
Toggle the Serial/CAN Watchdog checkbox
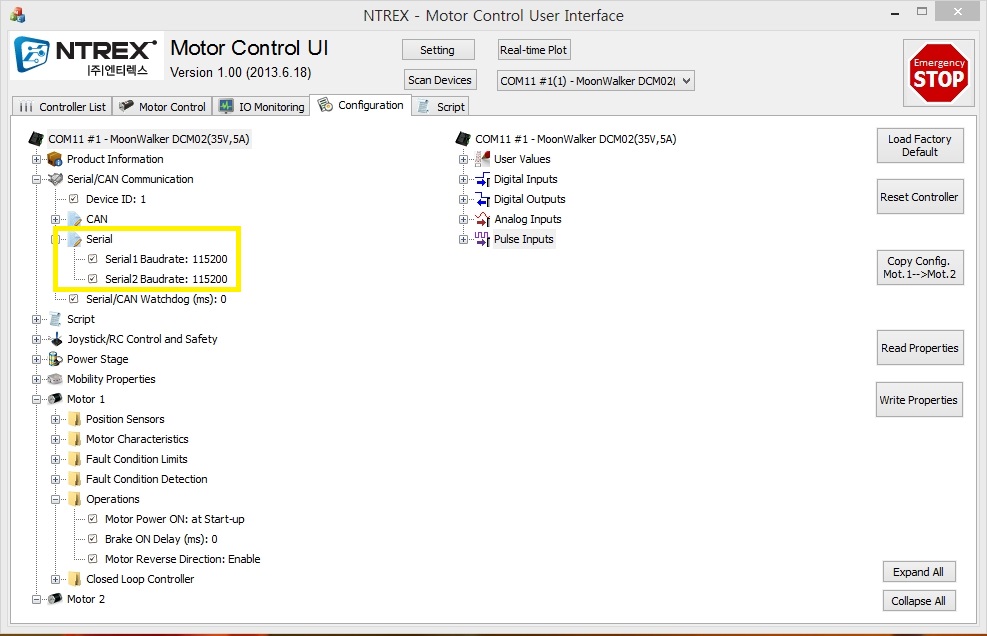pos(74,299)
